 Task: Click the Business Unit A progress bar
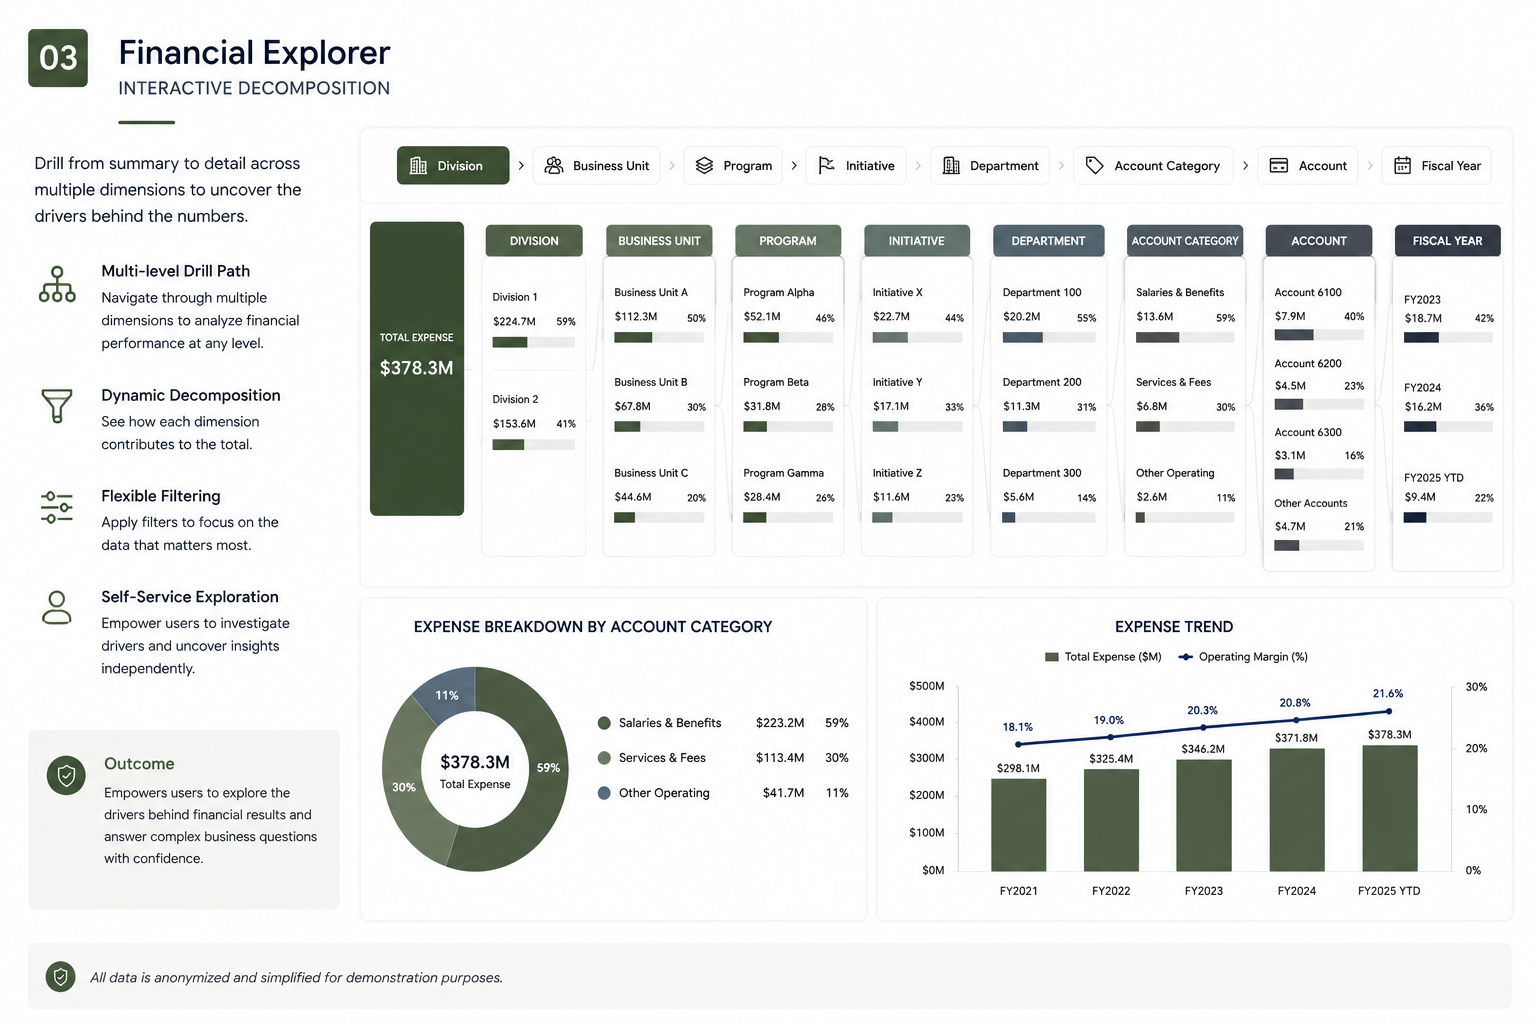[660, 337]
